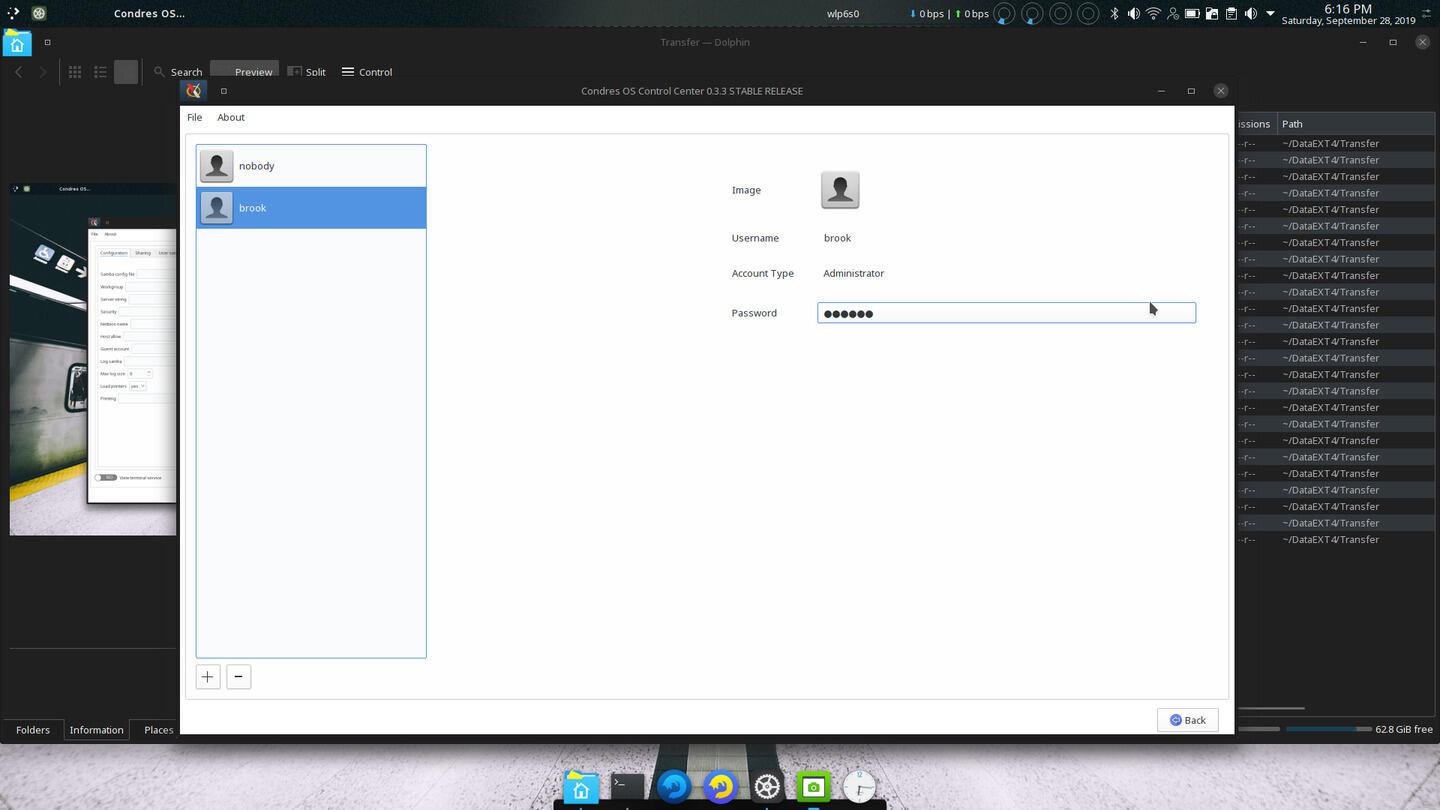Expand hidden system tray icons arrow

(1271, 14)
